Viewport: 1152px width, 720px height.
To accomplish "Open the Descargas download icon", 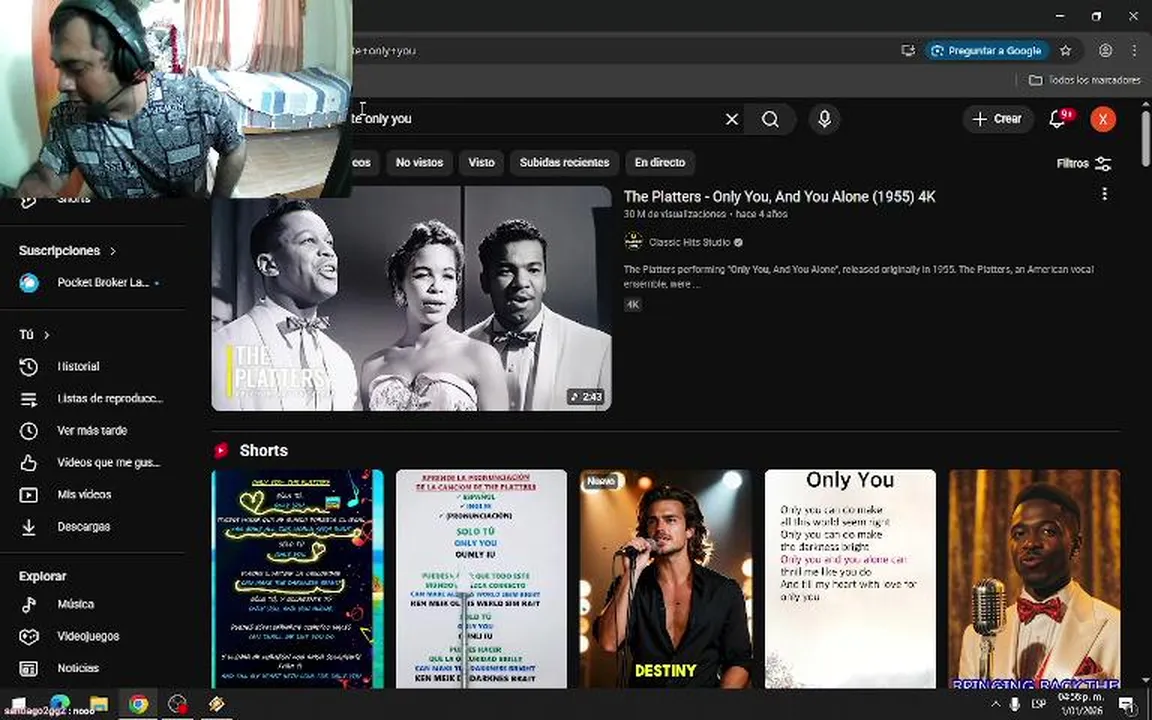I will tap(29, 527).
